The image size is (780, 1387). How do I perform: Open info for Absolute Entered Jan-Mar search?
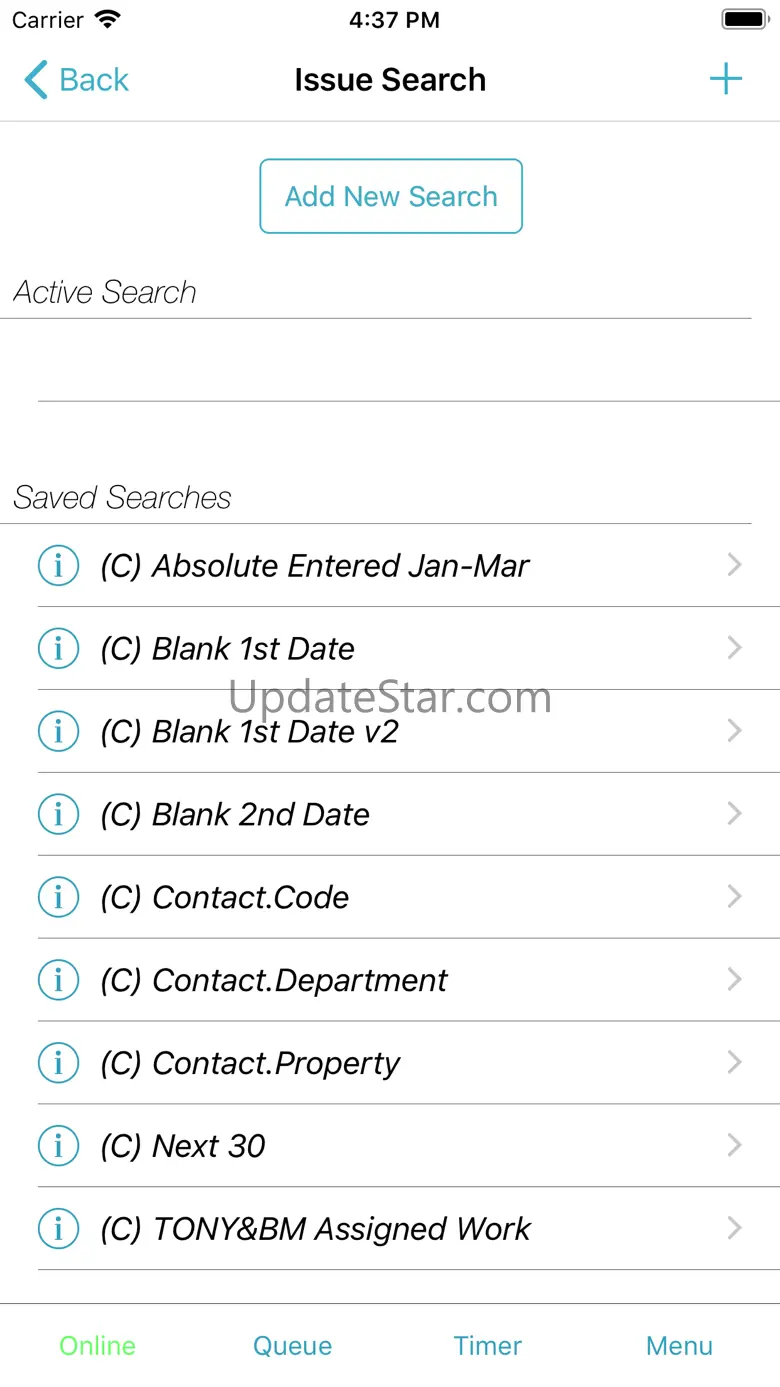[x=58, y=566]
